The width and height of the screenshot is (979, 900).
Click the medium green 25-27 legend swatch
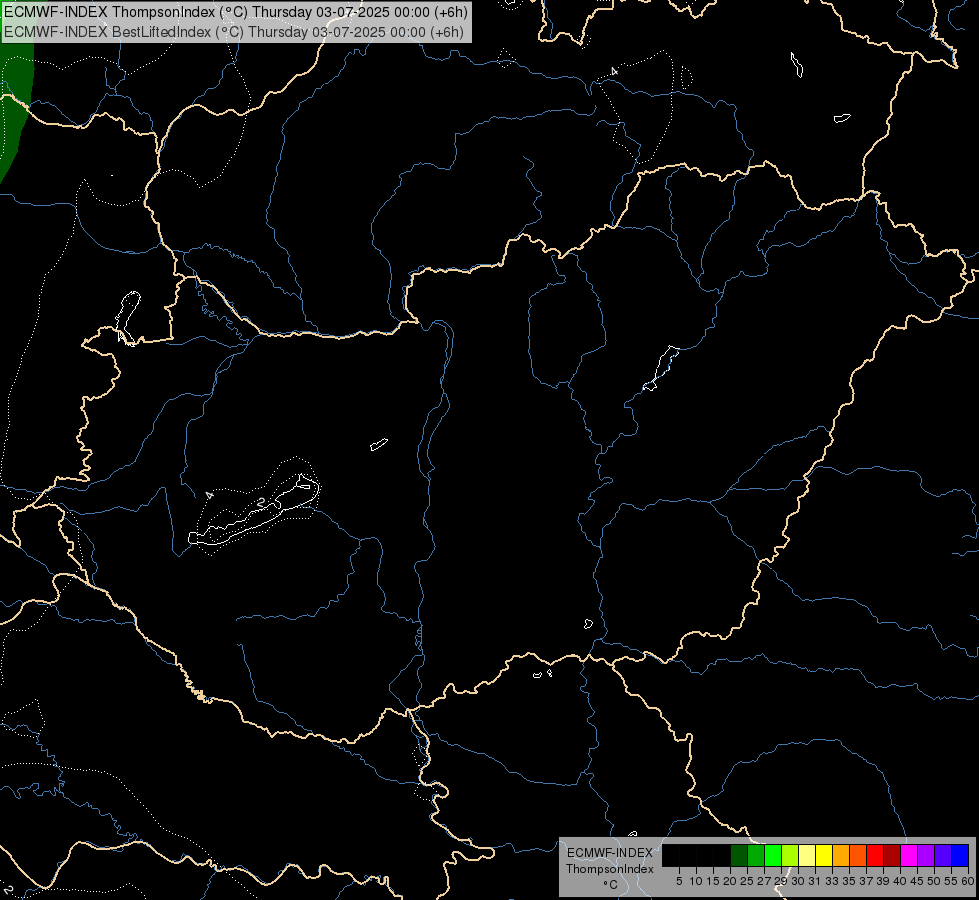point(756,856)
